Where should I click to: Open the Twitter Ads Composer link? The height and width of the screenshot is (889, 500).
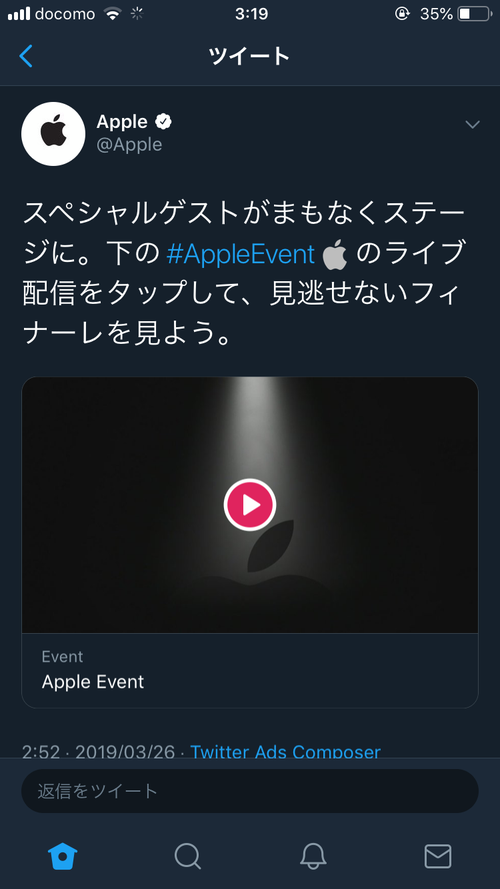285,752
